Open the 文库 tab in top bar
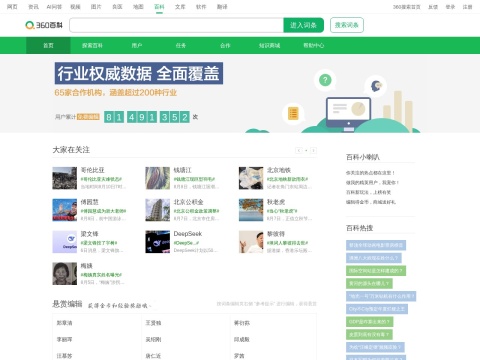This screenshot has height=360, width=480. point(180,7)
